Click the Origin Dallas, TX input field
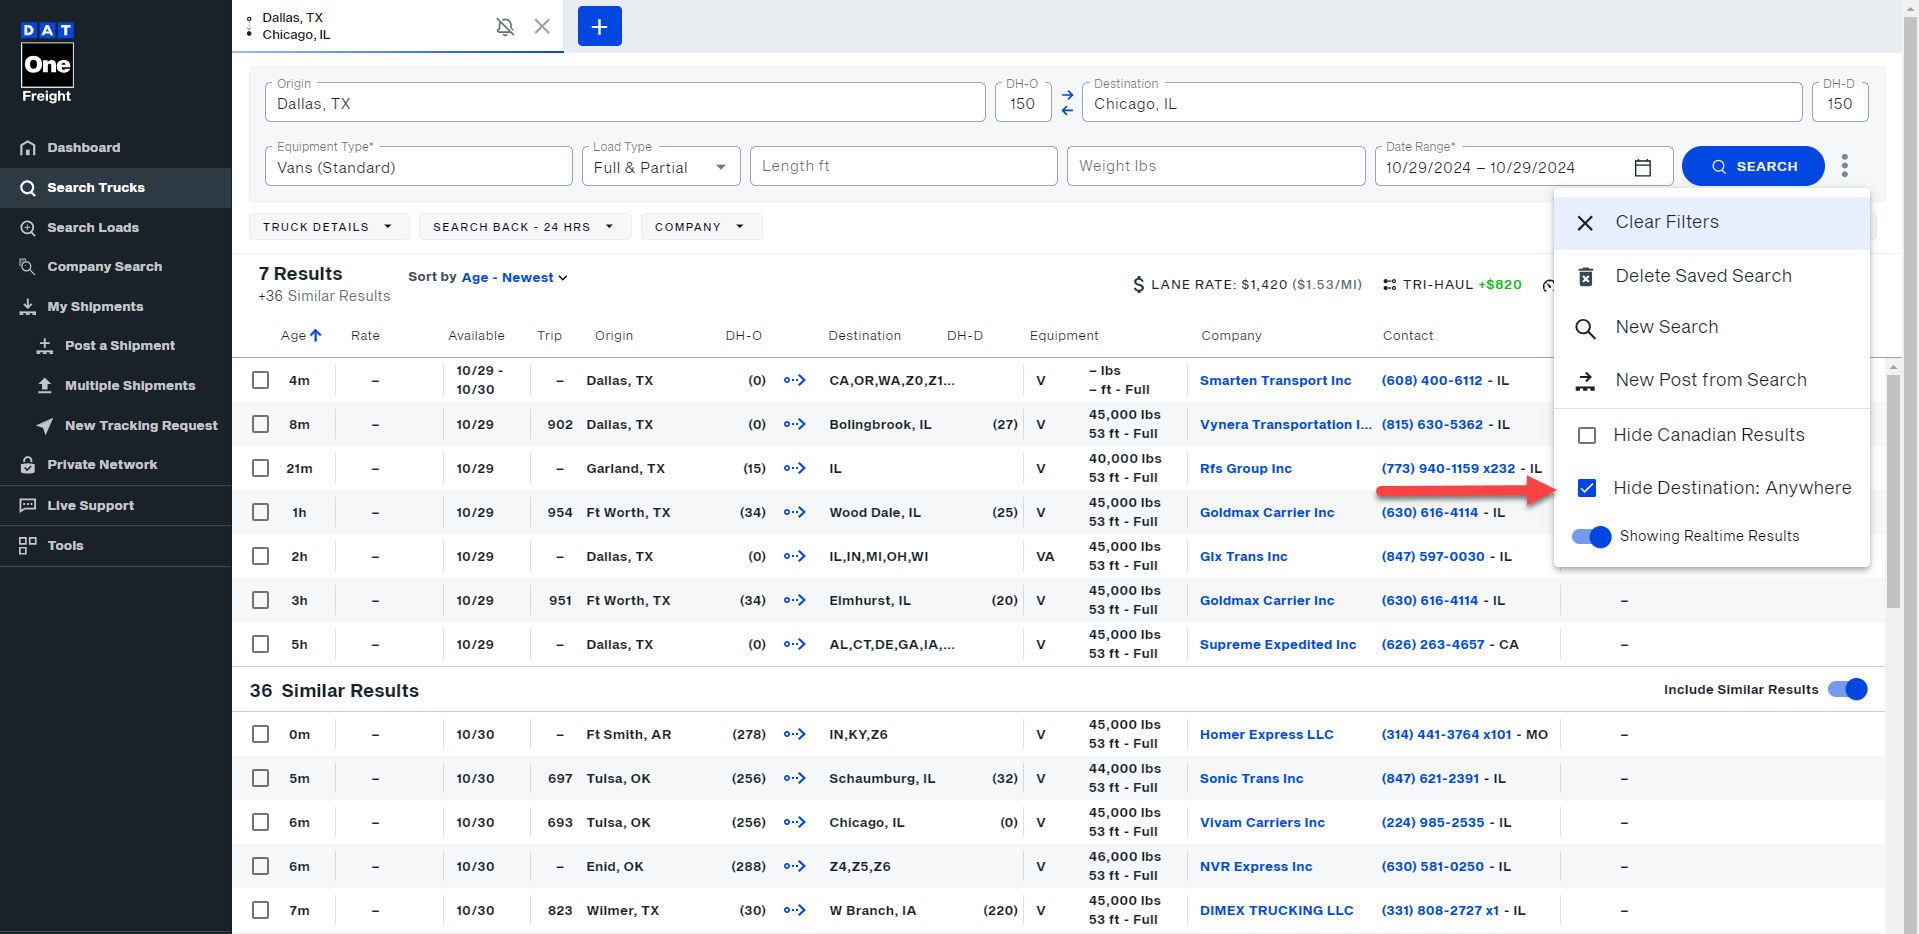 (625, 103)
